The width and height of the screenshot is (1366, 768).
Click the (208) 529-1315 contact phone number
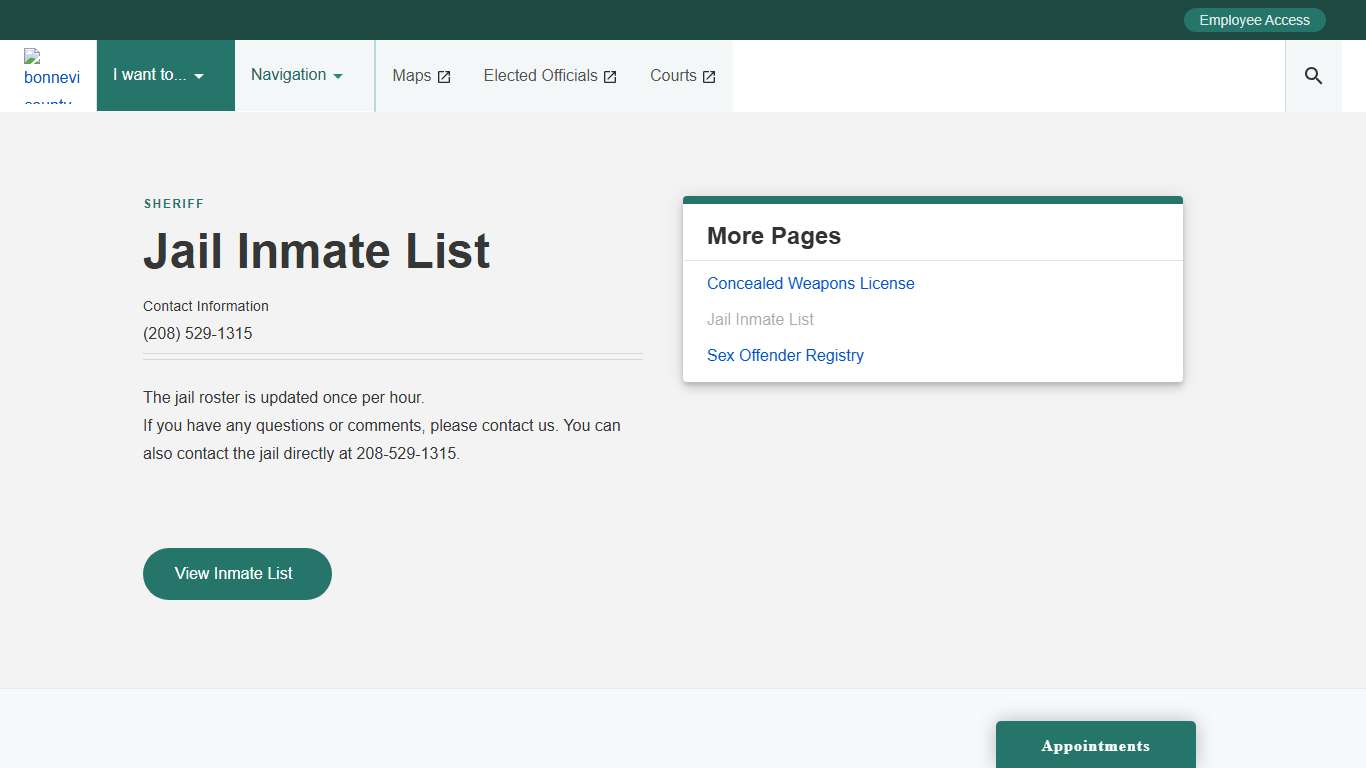197,333
